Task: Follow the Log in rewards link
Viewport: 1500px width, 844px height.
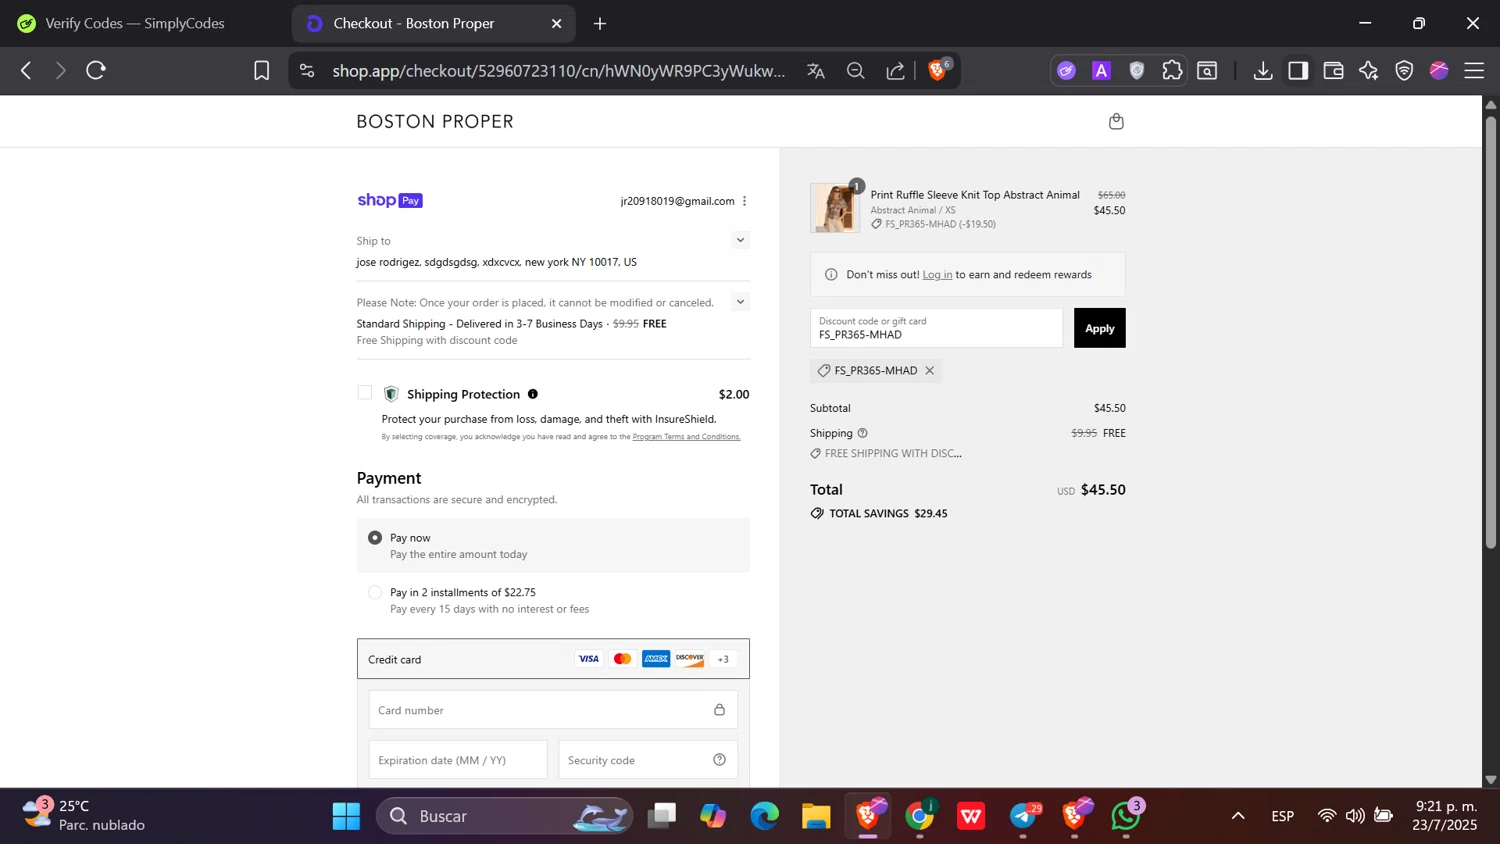Action: point(937,275)
